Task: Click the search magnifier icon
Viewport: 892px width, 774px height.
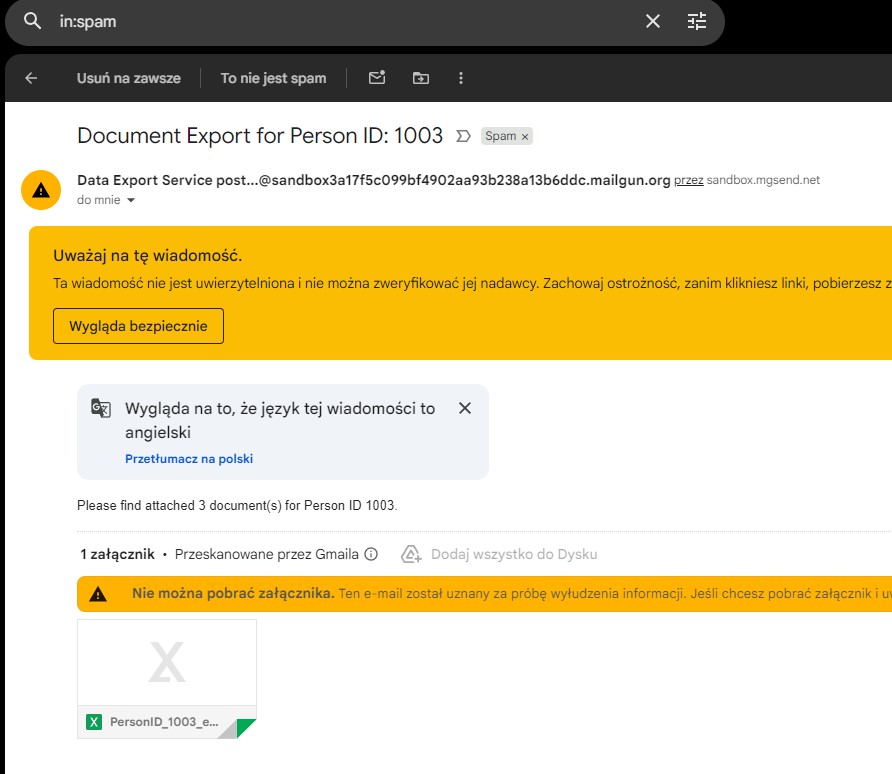Action: click(32, 21)
